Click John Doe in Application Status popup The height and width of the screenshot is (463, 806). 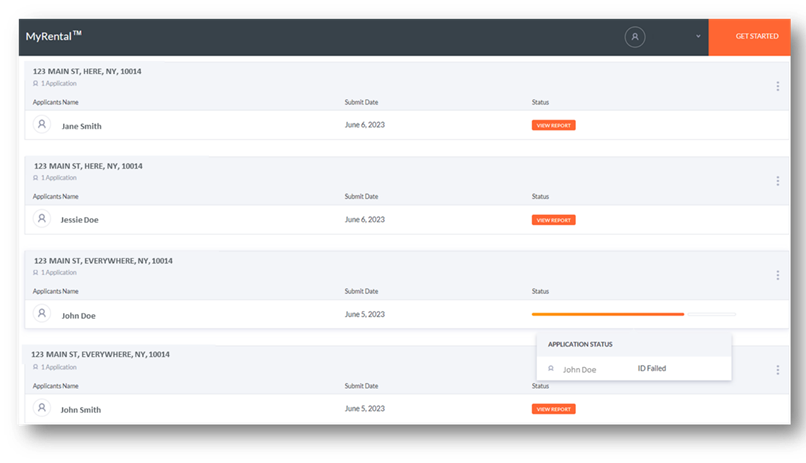(x=579, y=369)
